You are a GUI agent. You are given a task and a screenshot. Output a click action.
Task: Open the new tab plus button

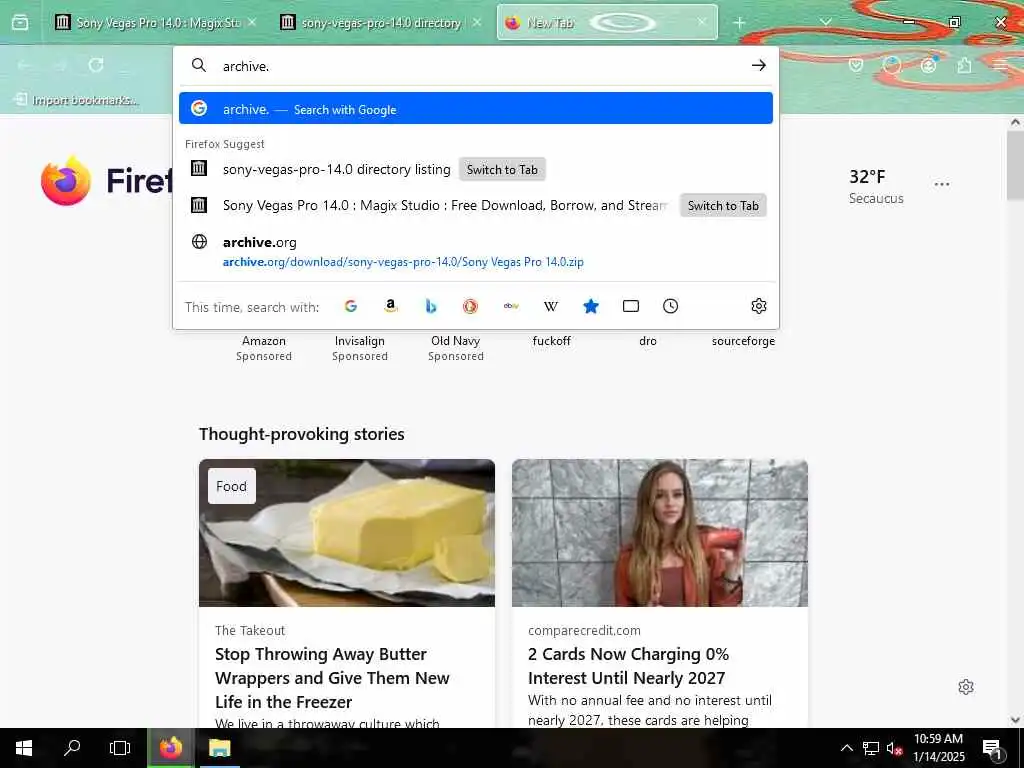coord(739,23)
